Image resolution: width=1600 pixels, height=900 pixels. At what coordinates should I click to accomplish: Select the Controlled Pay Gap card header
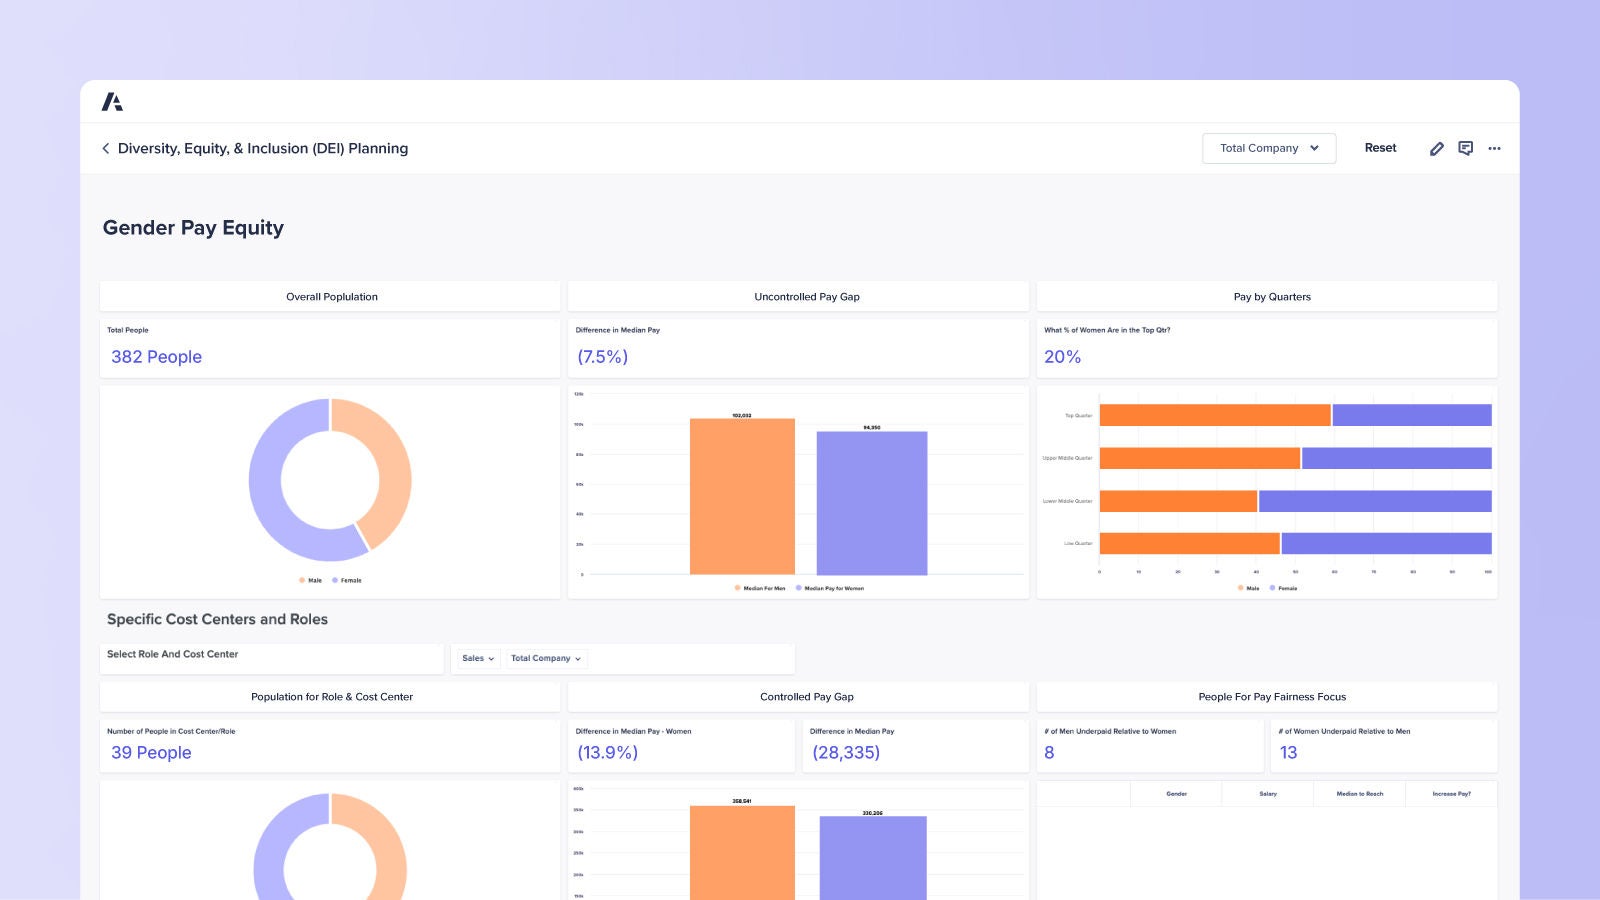806,696
